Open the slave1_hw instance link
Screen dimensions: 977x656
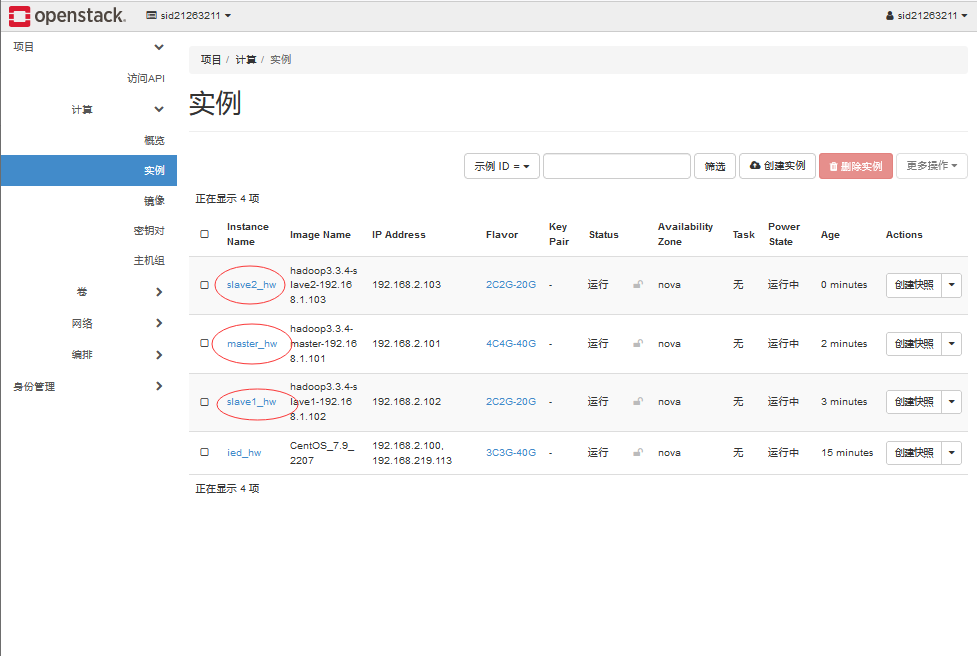point(251,402)
